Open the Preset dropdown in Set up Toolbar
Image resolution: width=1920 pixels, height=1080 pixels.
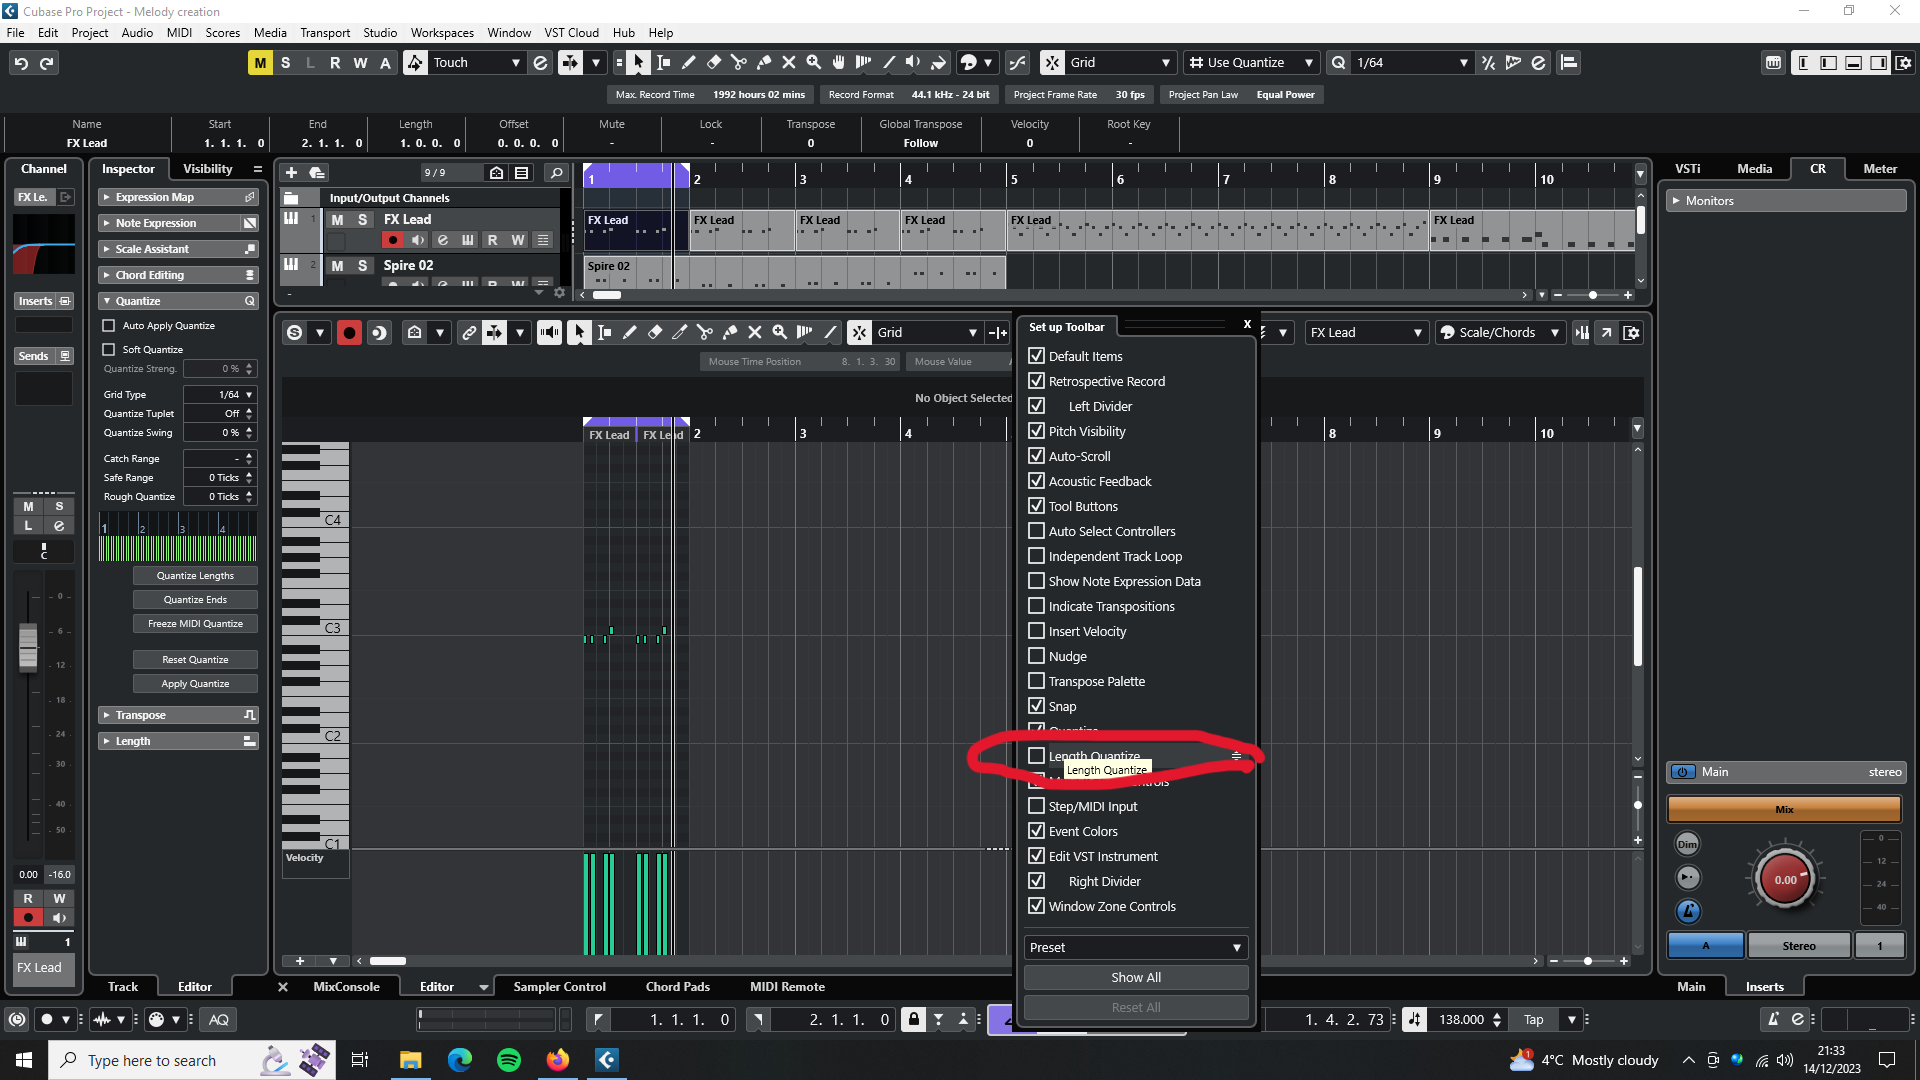[x=1136, y=947]
